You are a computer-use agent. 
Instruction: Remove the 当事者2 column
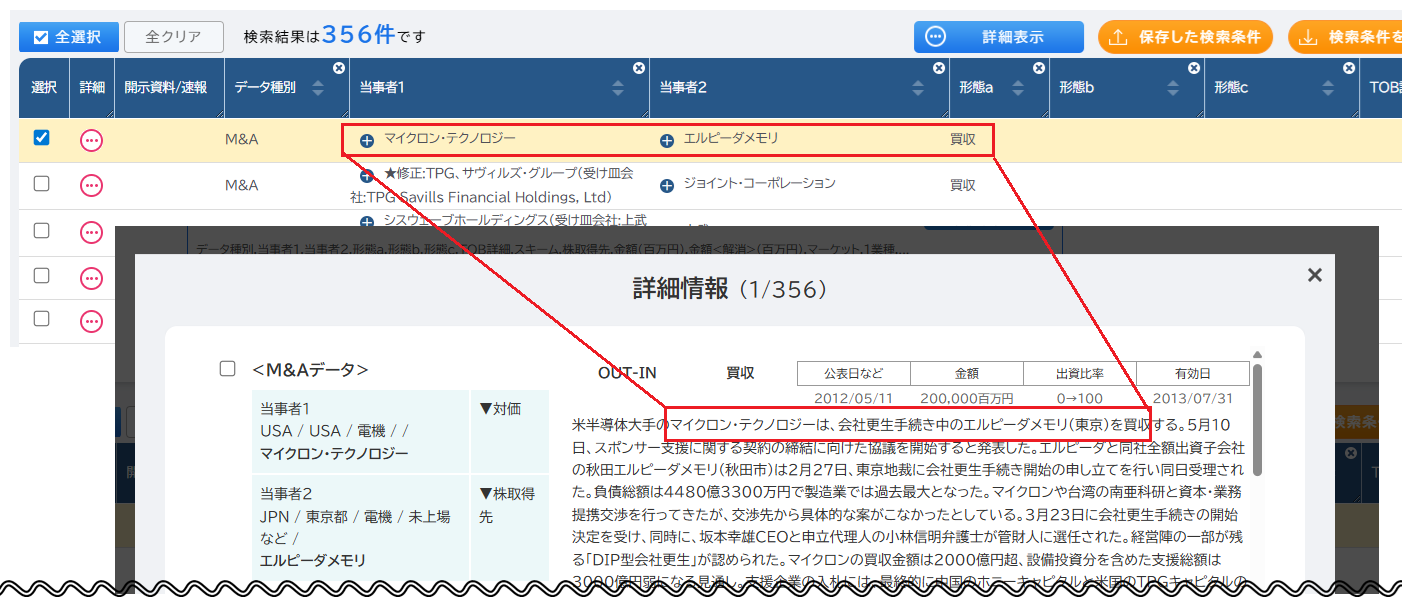click(x=939, y=68)
